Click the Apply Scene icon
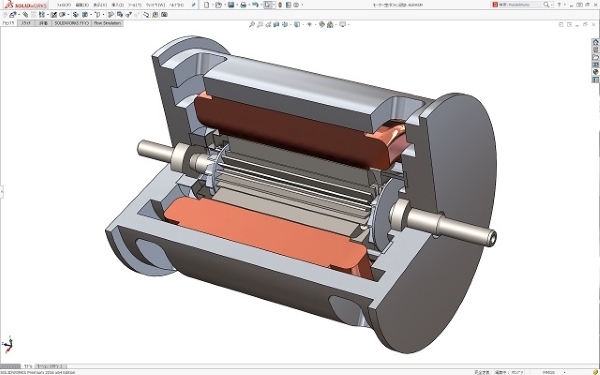Image resolution: width=600 pixels, height=375 pixels. pyautogui.click(x=330, y=24)
